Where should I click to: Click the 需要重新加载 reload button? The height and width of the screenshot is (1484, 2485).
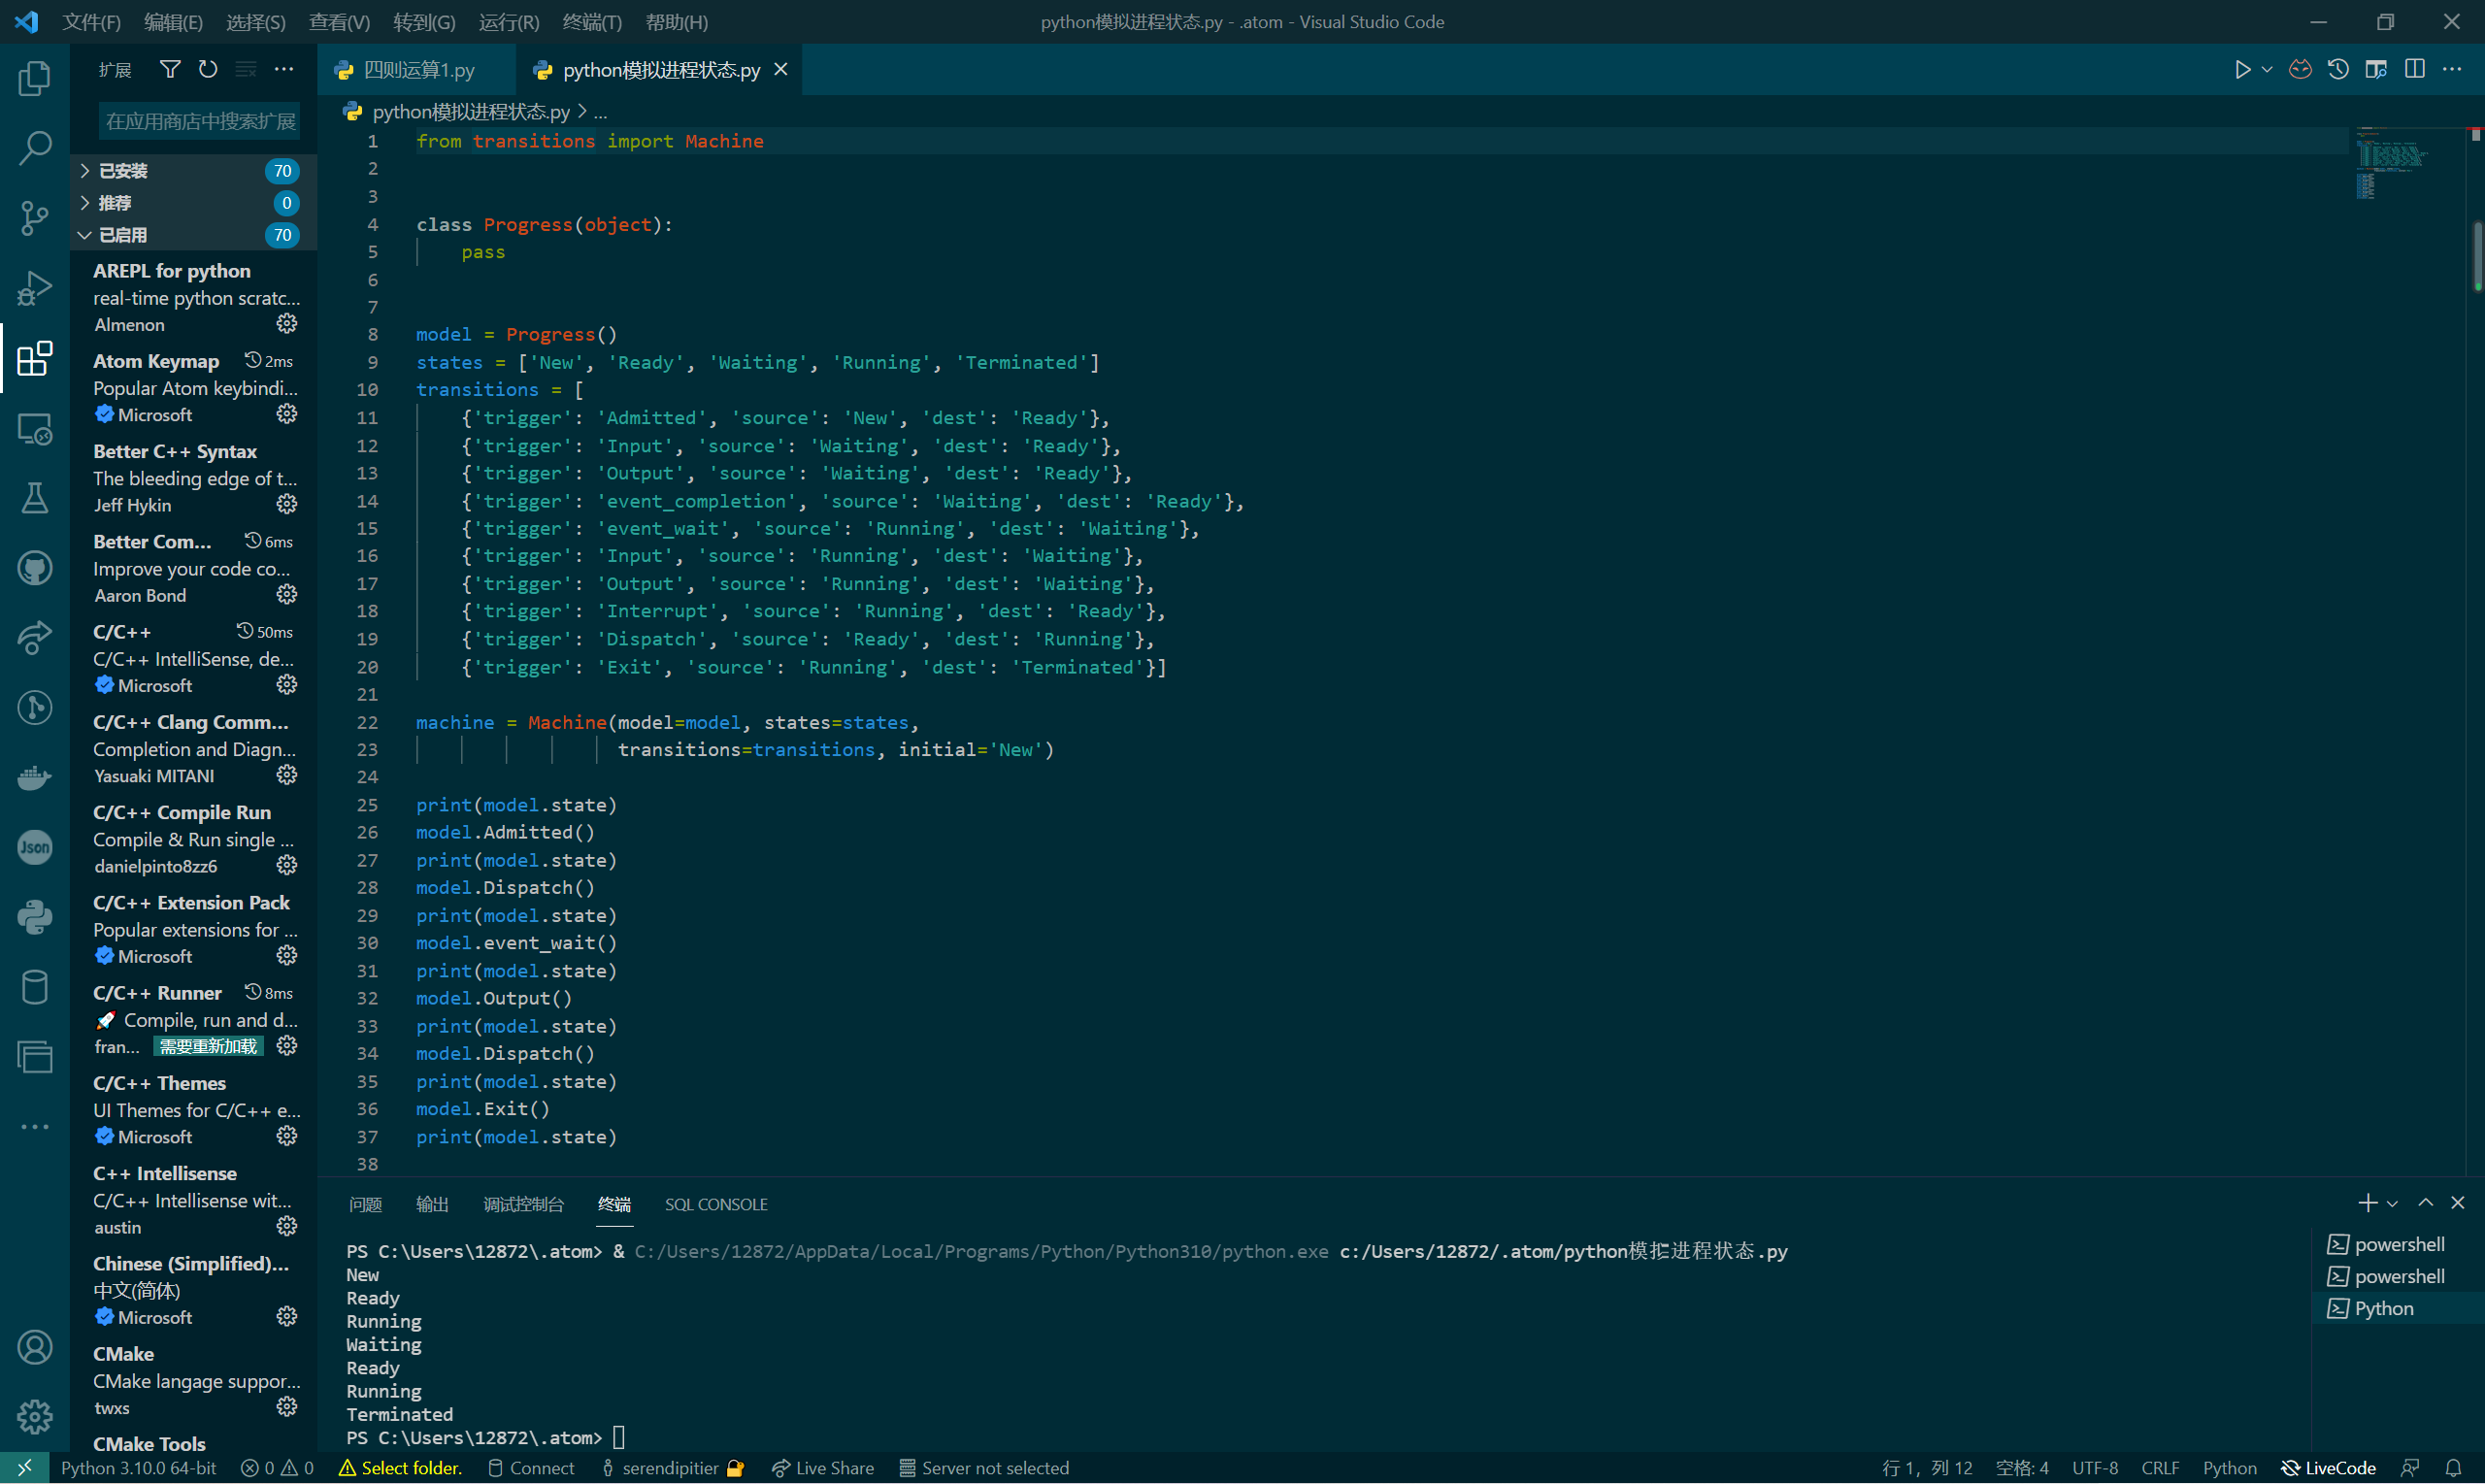(208, 1046)
